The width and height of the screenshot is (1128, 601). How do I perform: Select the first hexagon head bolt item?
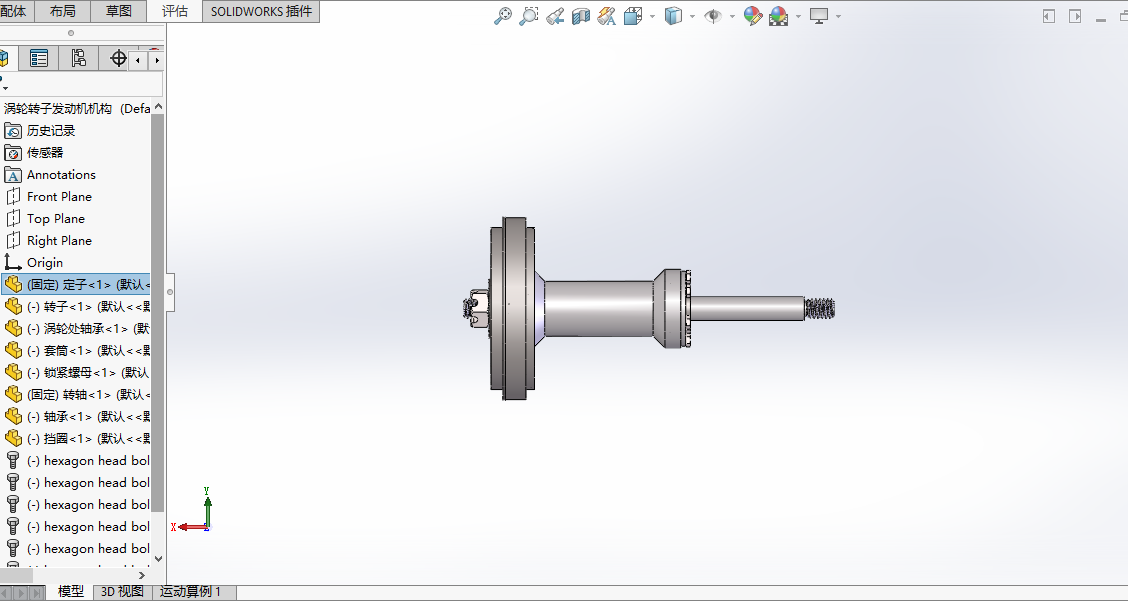pos(76,461)
